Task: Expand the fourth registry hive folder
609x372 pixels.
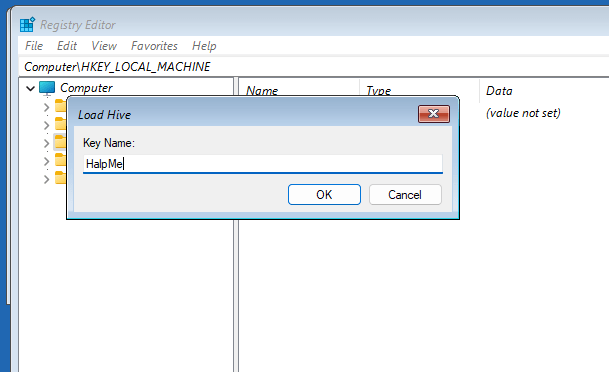Action: [47, 161]
